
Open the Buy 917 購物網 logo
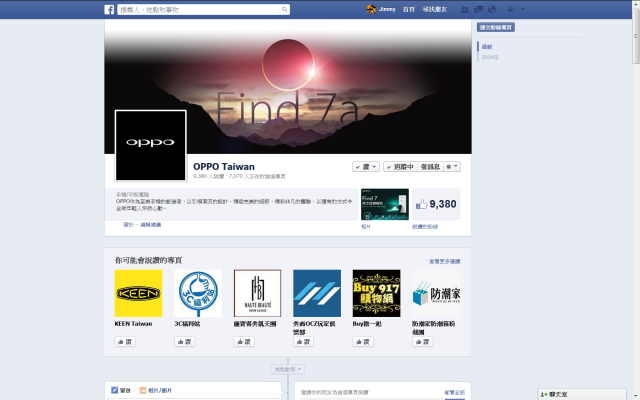tap(376, 293)
